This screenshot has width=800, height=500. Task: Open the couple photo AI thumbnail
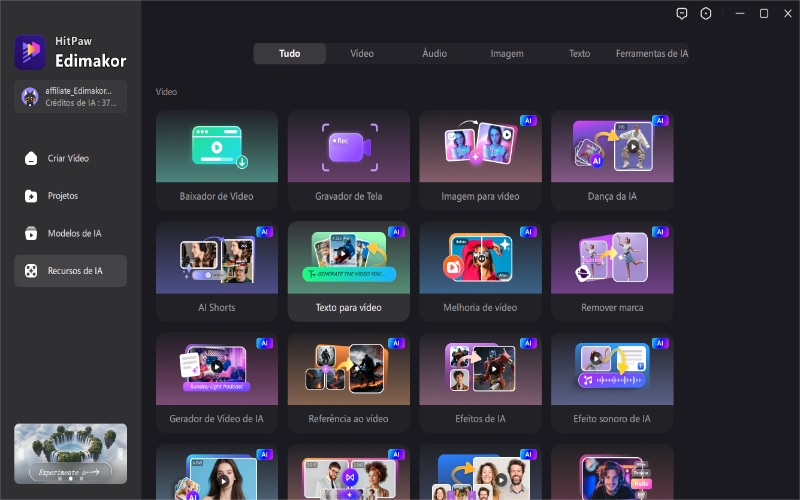tap(480, 472)
